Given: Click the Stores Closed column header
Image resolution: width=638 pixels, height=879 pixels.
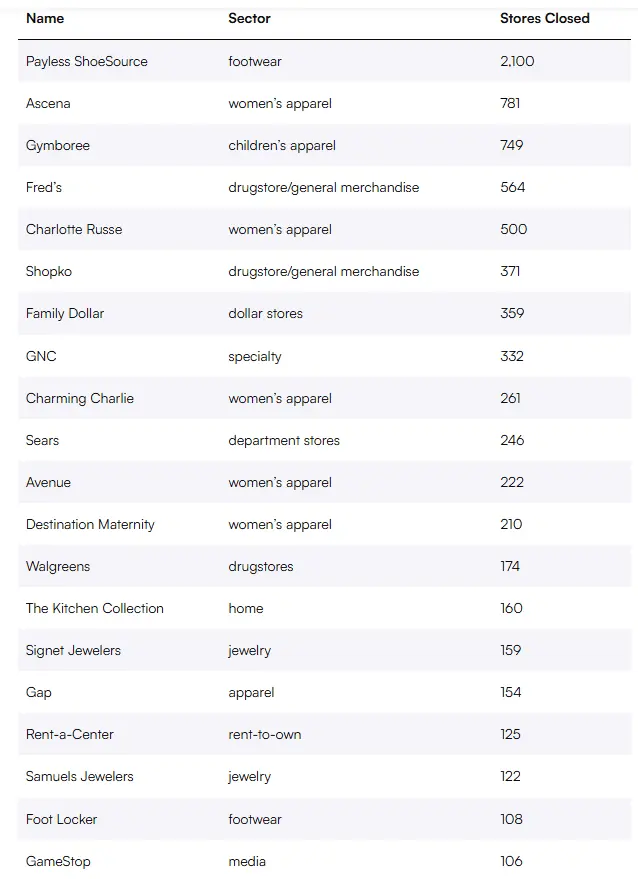Looking at the screenshot, I should click(x=544, y=18).
